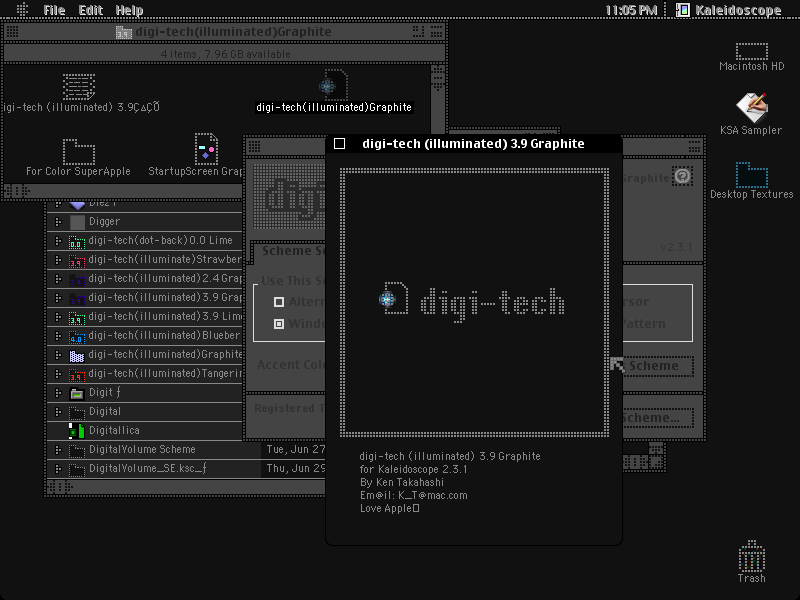
Task: Click the green Digitallica scheme file icon
Action: click(x=77, y=431)
